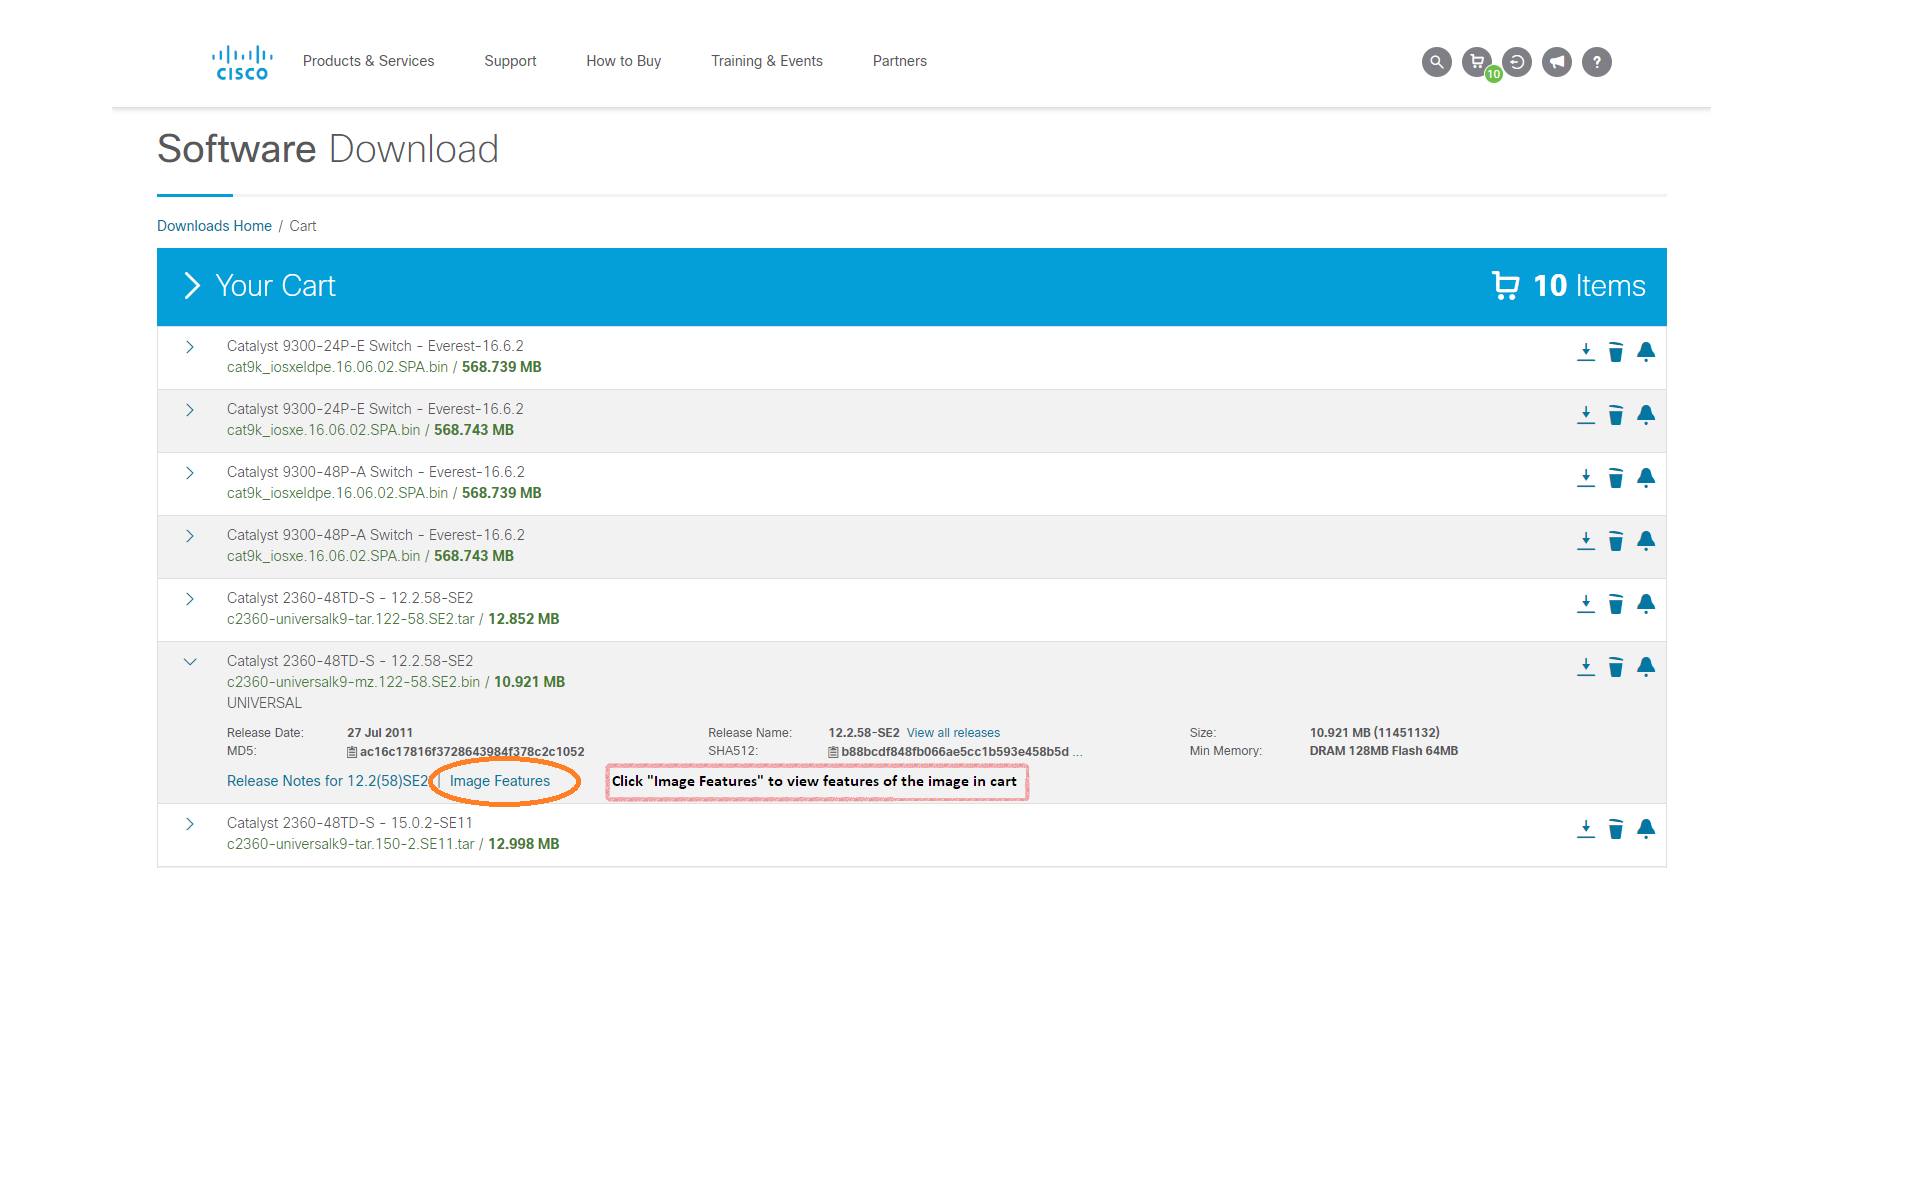Expand the 12.852 MB Catalyst 2360 tar row
This screenshot has width=1920, height=1200.
pos(189,599)
